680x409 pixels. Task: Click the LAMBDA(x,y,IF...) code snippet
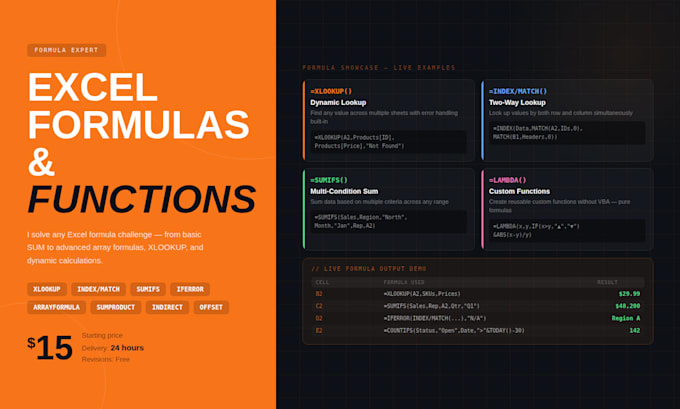[567, 231]
